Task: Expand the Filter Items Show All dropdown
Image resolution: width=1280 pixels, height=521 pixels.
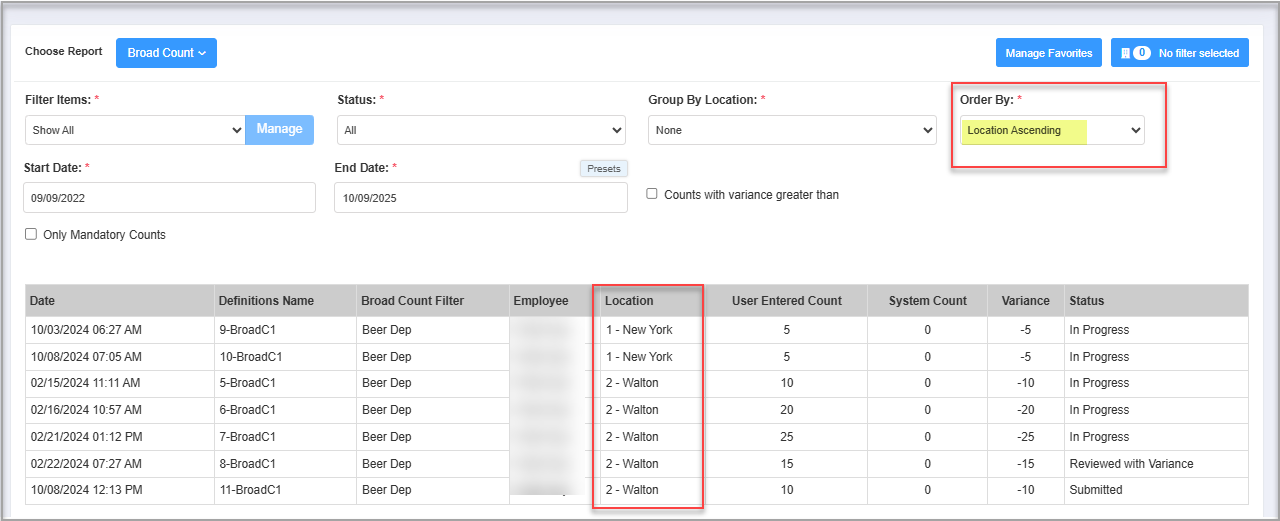Action: pos(134,130)
